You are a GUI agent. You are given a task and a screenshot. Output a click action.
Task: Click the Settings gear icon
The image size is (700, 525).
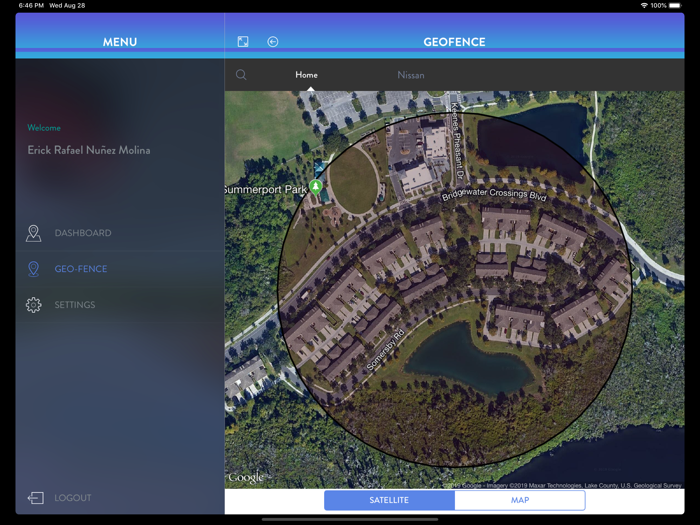point(33,305)
